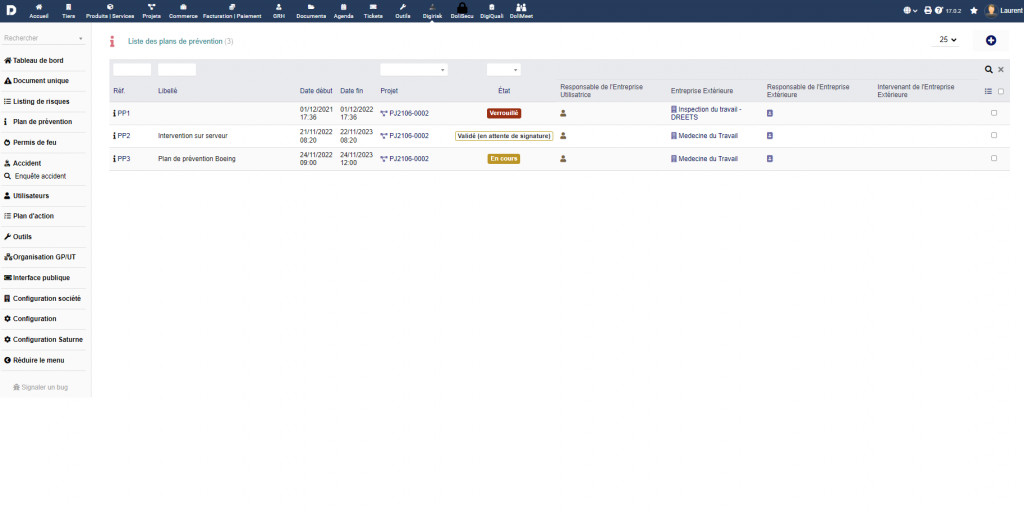Tick the checkbox for PP3 row
The image size is (1024, 512).
(x=994, y=158)
